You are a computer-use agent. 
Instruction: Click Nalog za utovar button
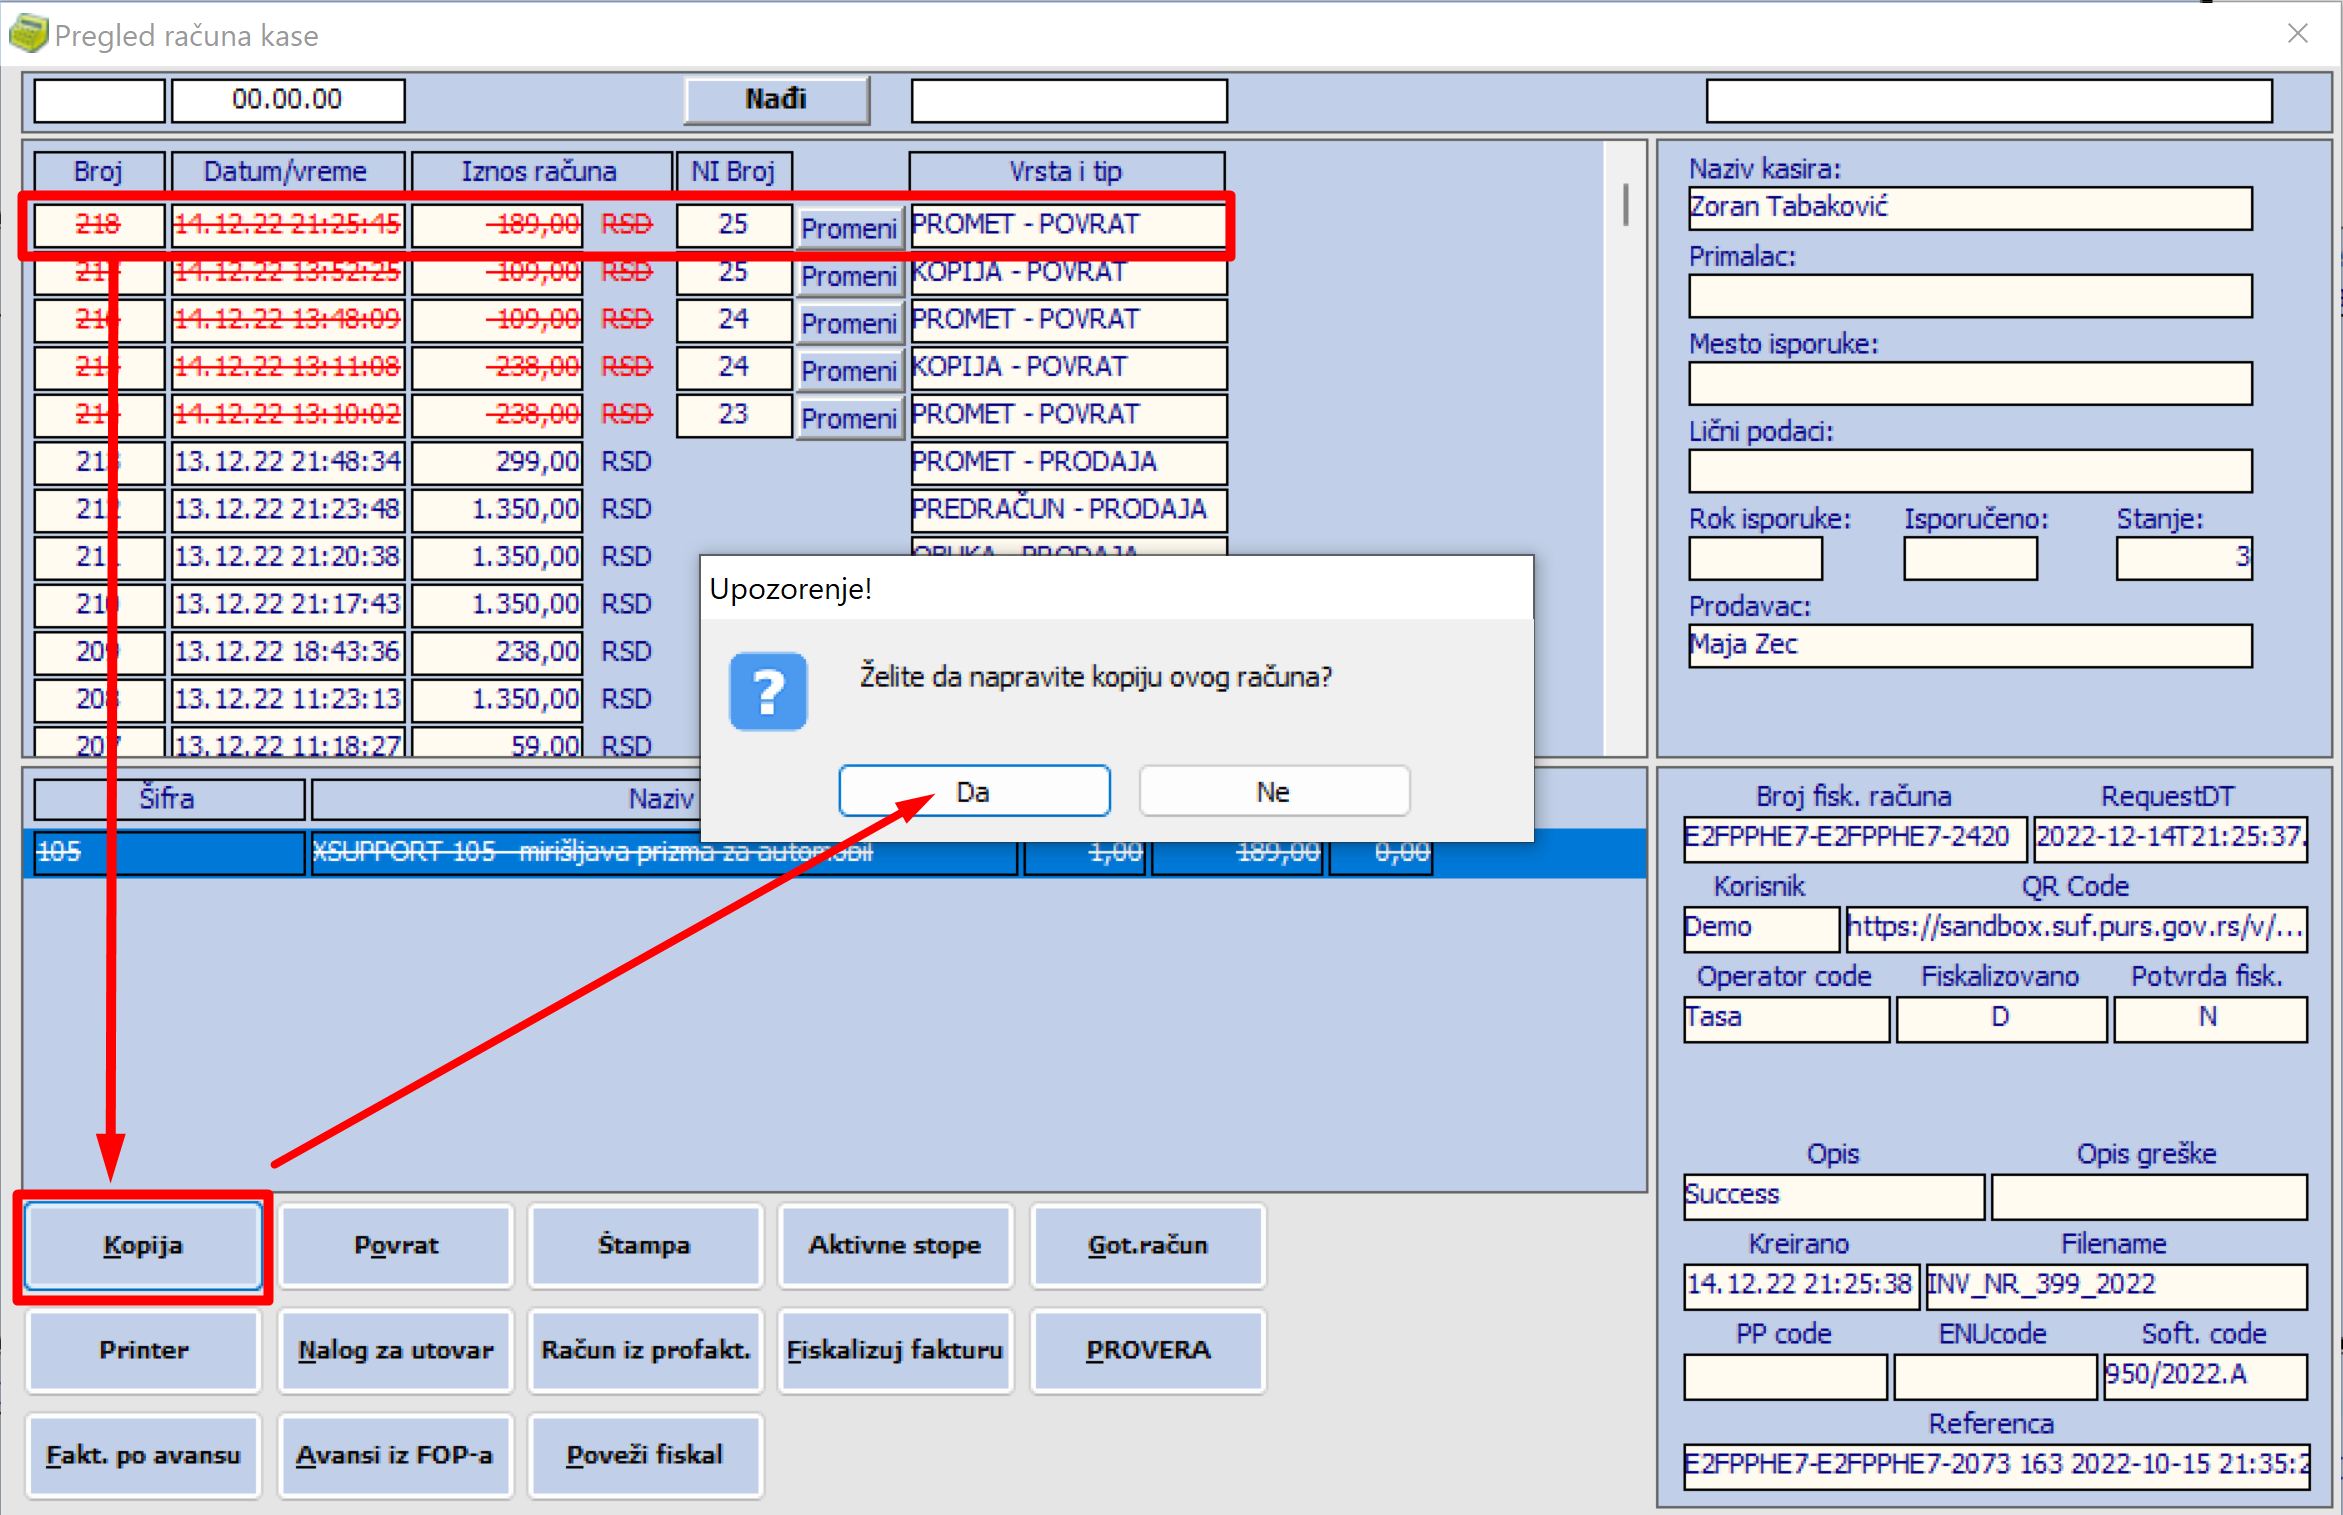396,1350
